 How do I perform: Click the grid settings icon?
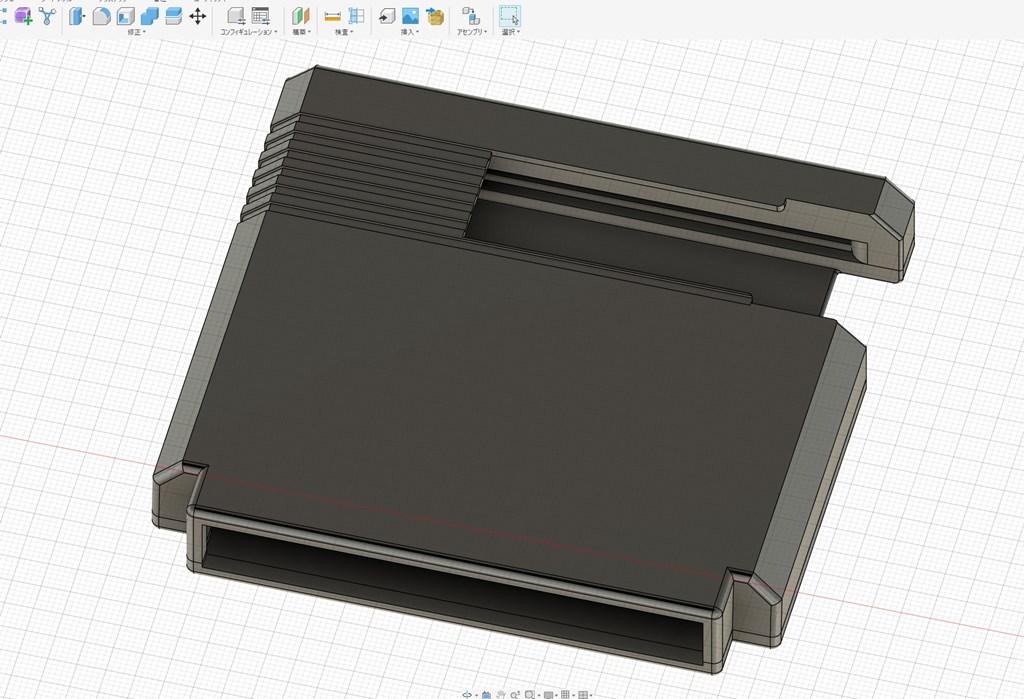(x=566, y=694)
